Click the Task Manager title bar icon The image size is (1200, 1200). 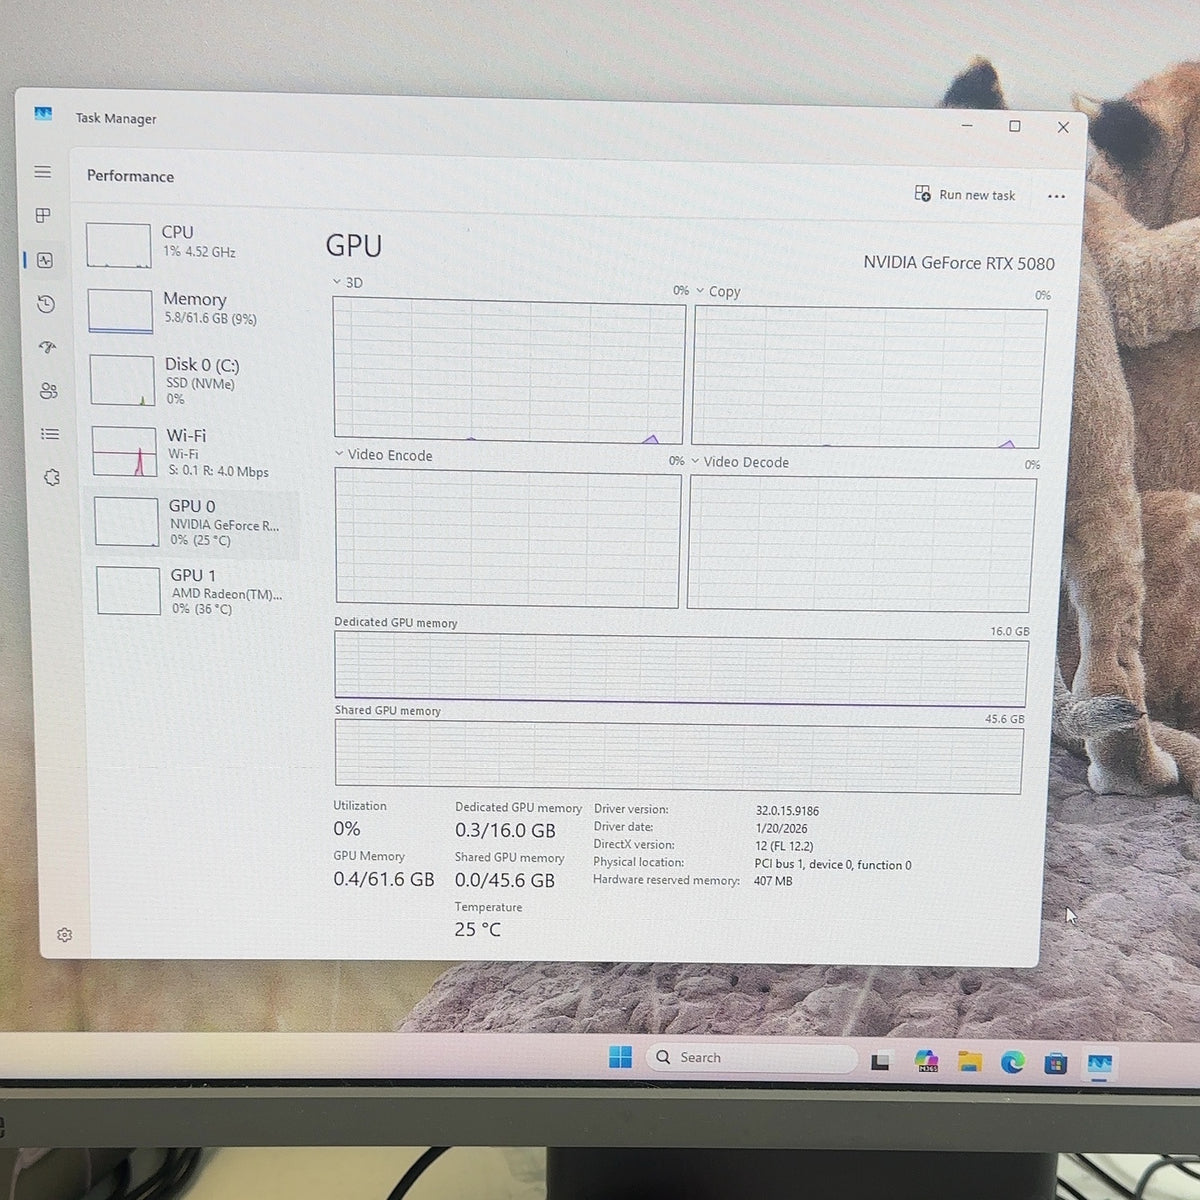click(43, 114)
